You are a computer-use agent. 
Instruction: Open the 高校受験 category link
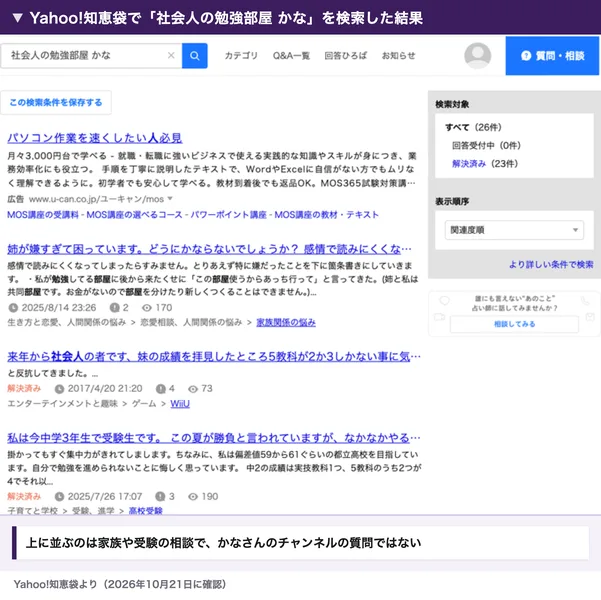click(146, 511)
